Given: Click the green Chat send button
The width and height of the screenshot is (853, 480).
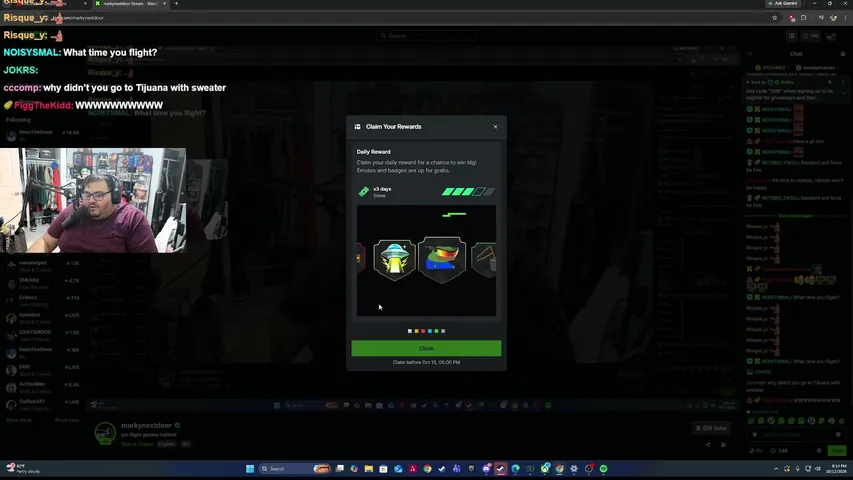Looking at the screenshot, I should pyautogui.click(x=837, y=451).
